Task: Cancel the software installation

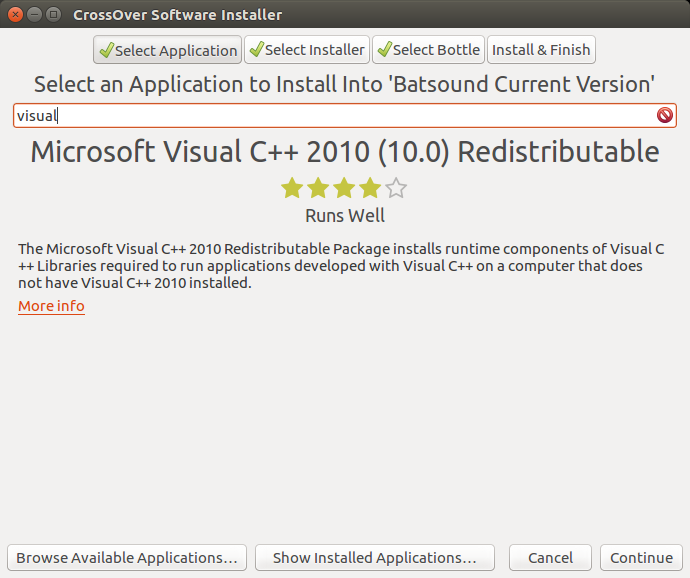Action: tap(550, 558)
